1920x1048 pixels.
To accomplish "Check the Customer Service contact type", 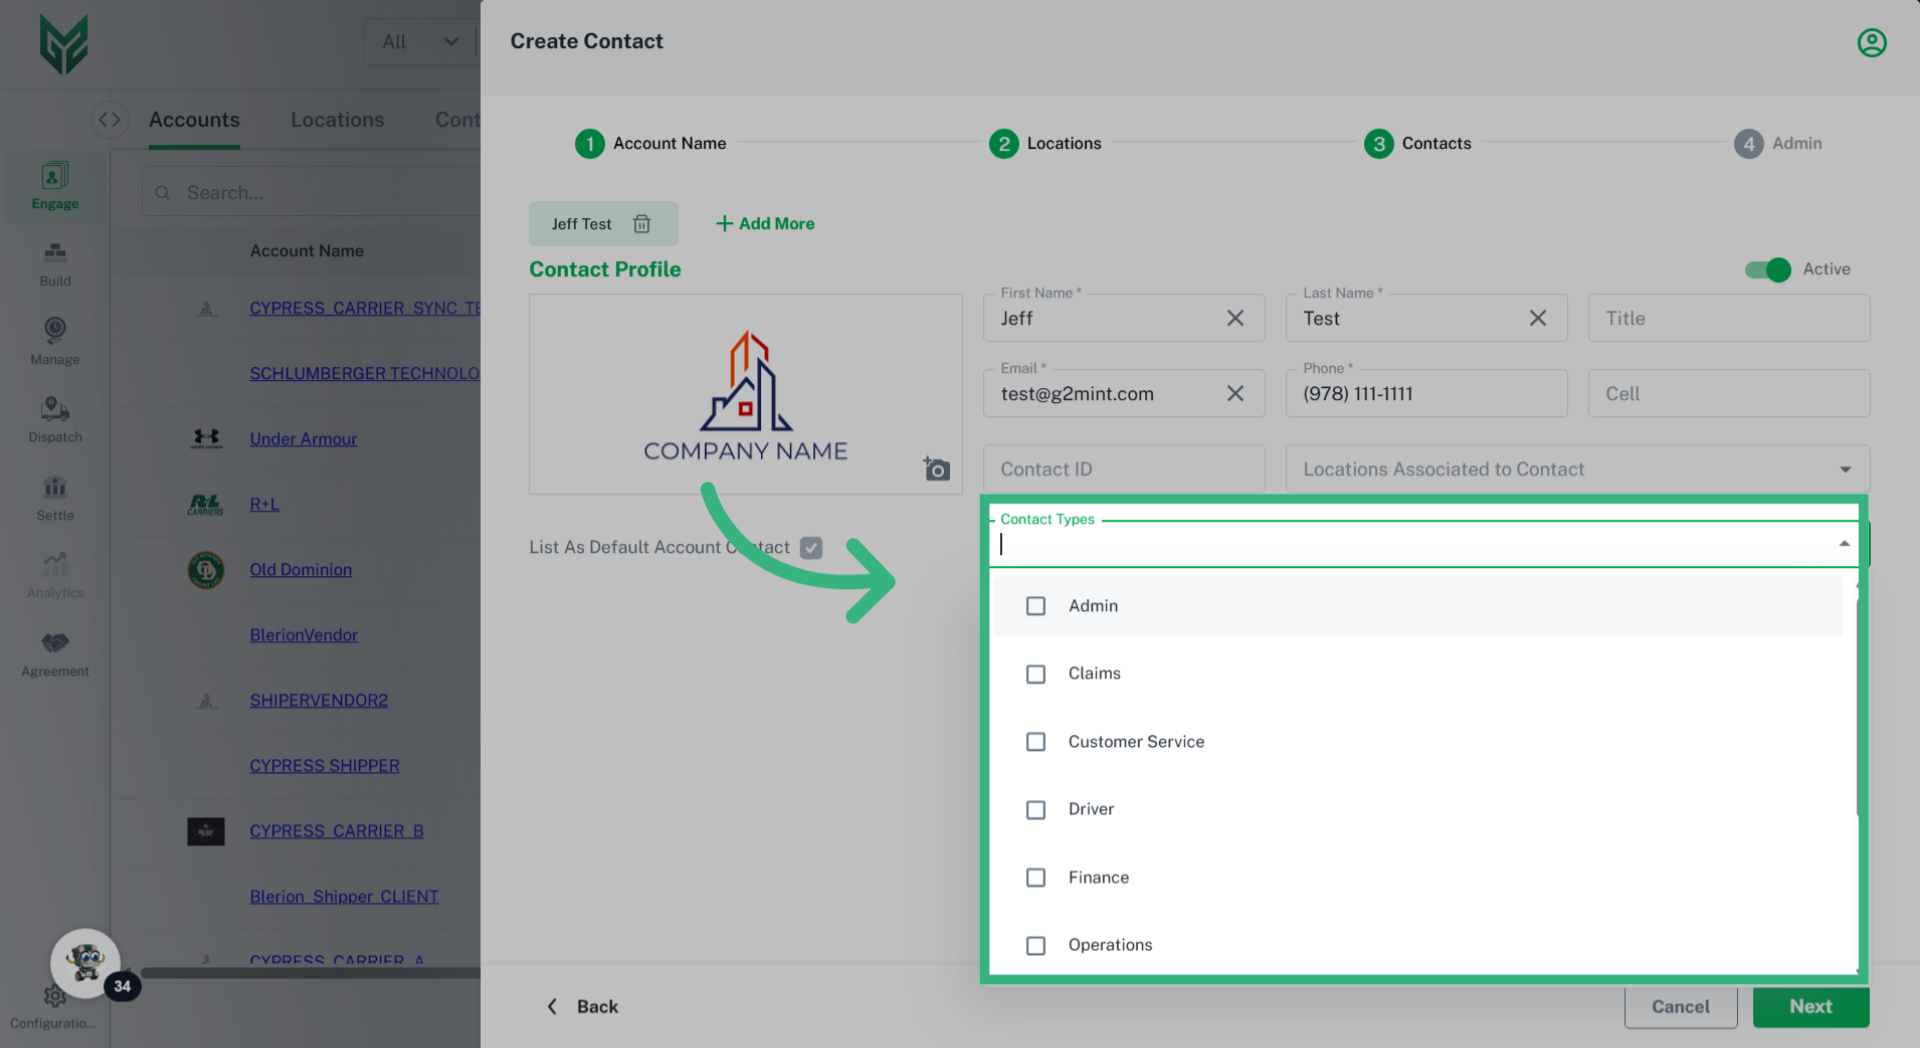I will [1036, 742].
